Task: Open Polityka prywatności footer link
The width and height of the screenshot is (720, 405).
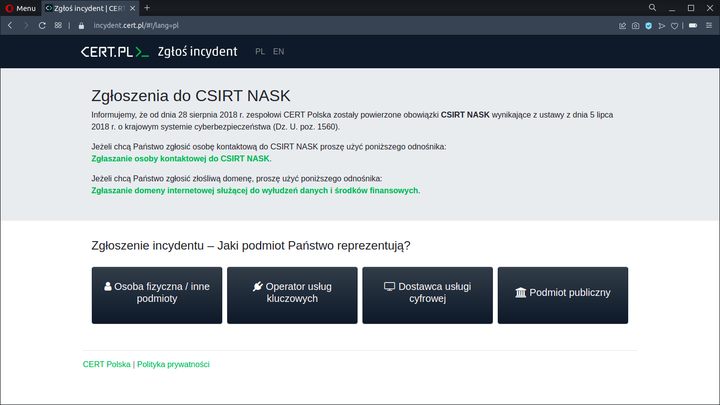Action: pos(173,364)
